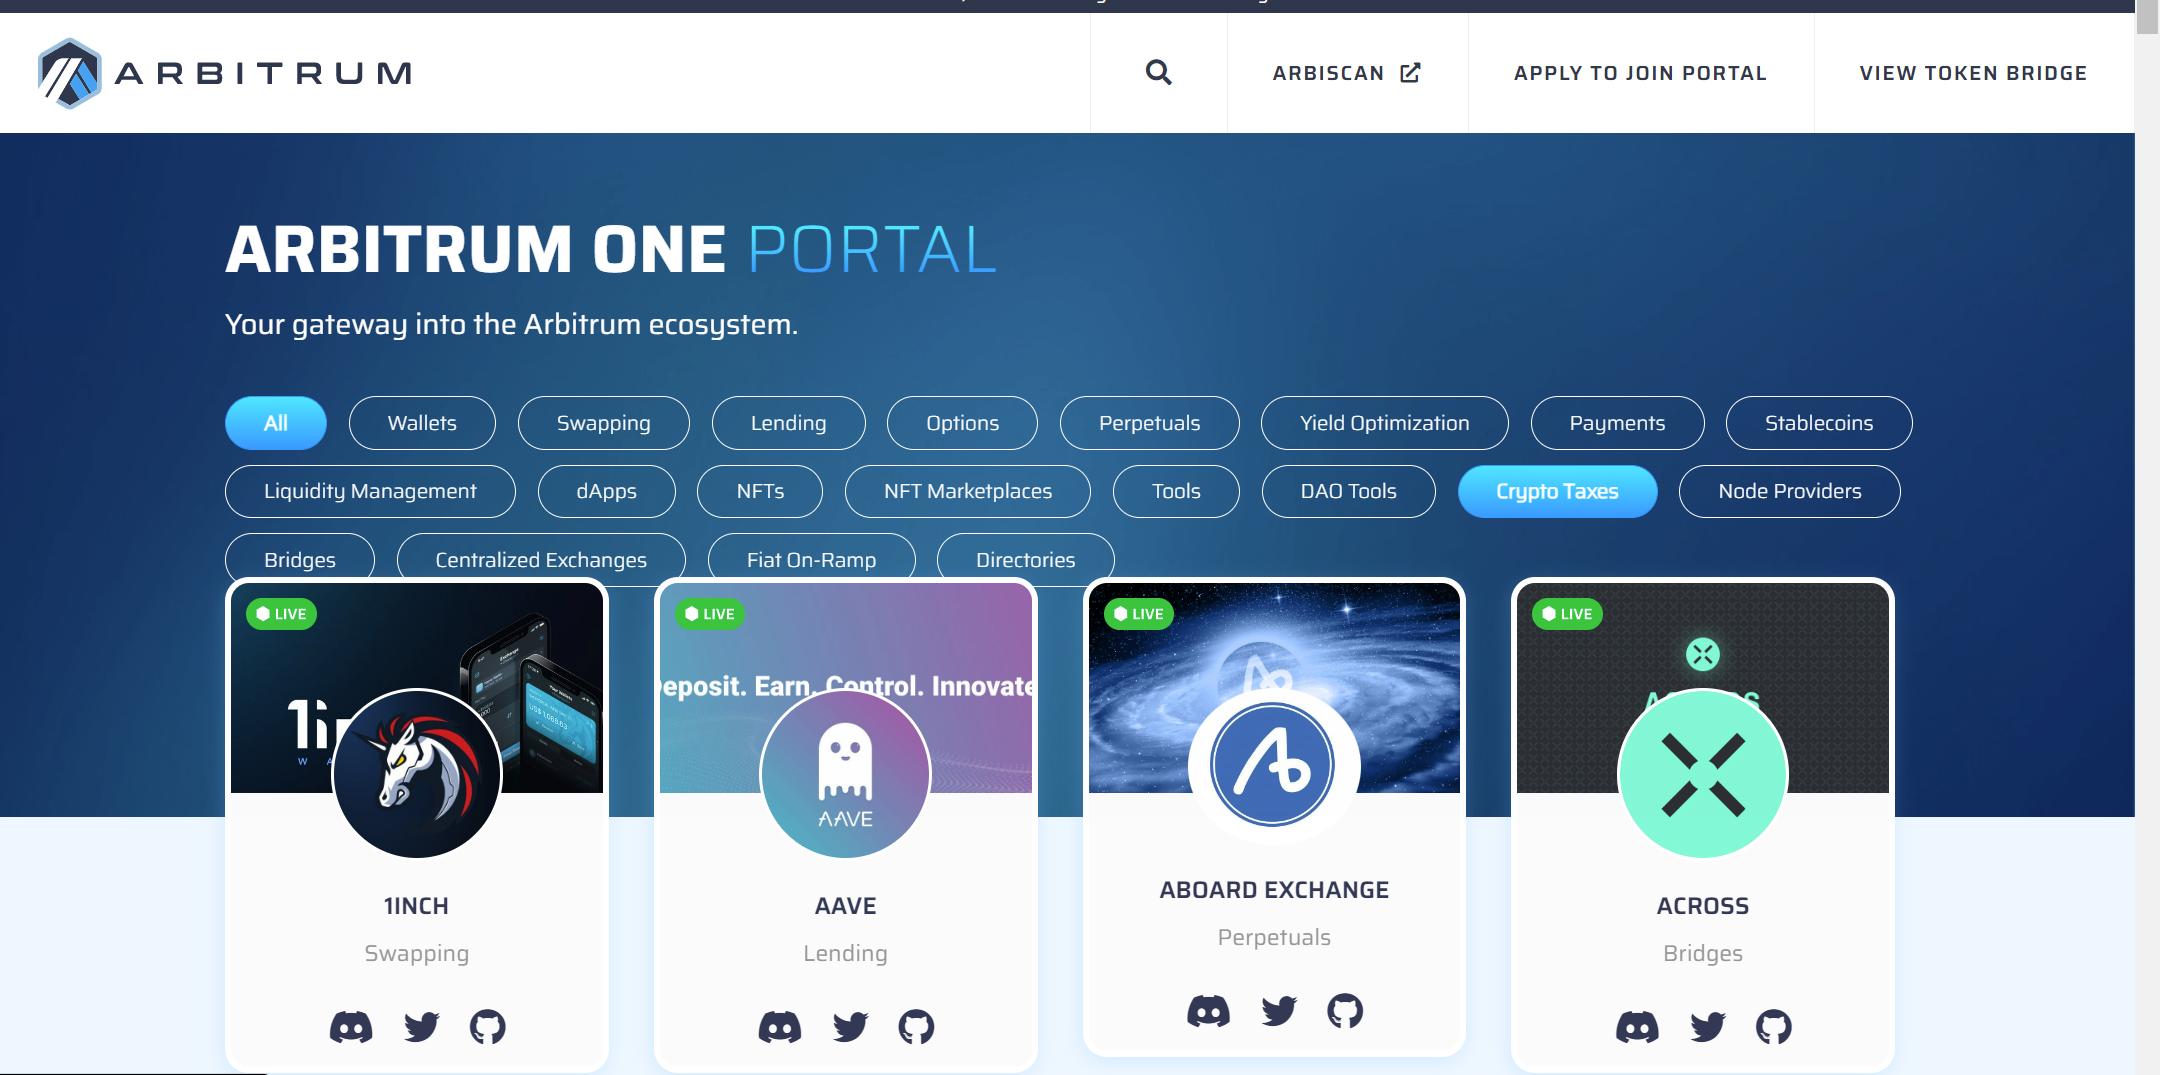The height and width of the screenshot is (1075, 2160).
Task: Choose the Fiat On-Ramp filter
Action: tap(812, 558)
